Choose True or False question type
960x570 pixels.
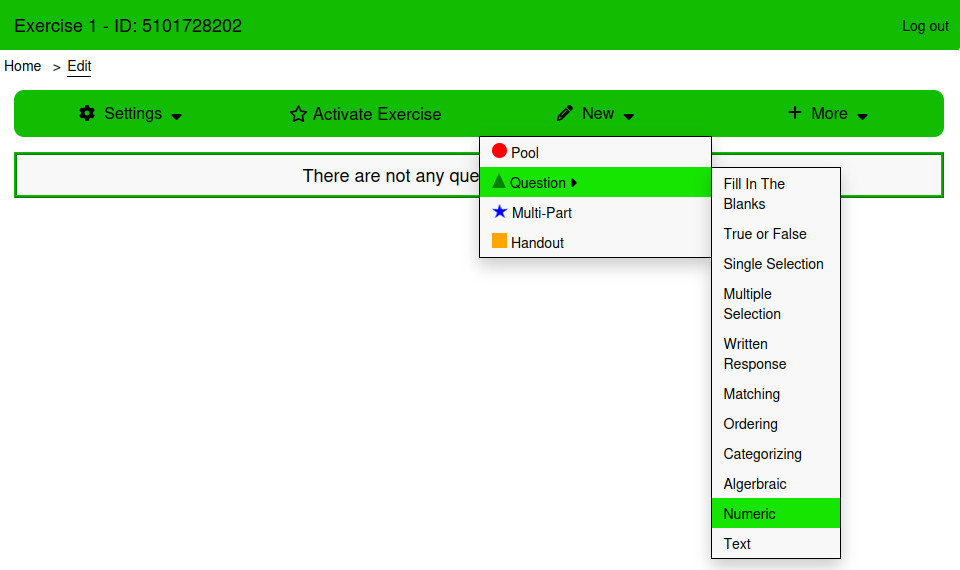(764, 234)
